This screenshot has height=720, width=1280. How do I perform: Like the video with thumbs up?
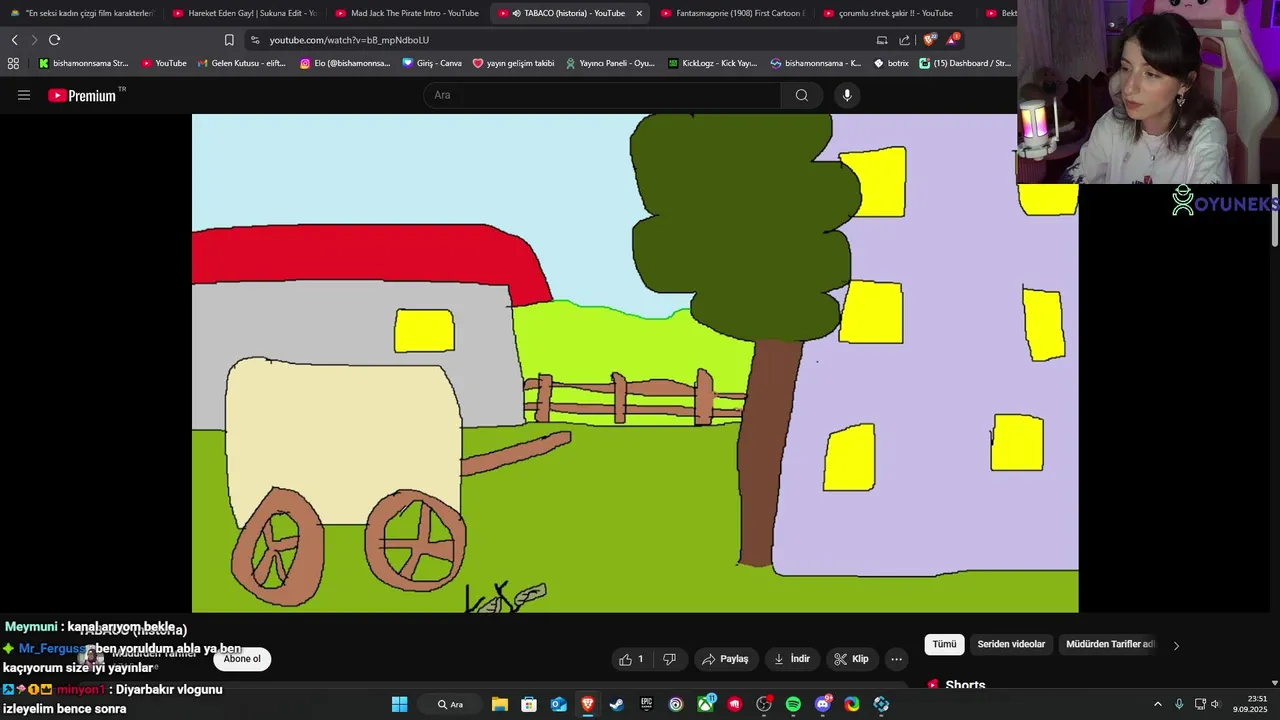tap(630, 659)
